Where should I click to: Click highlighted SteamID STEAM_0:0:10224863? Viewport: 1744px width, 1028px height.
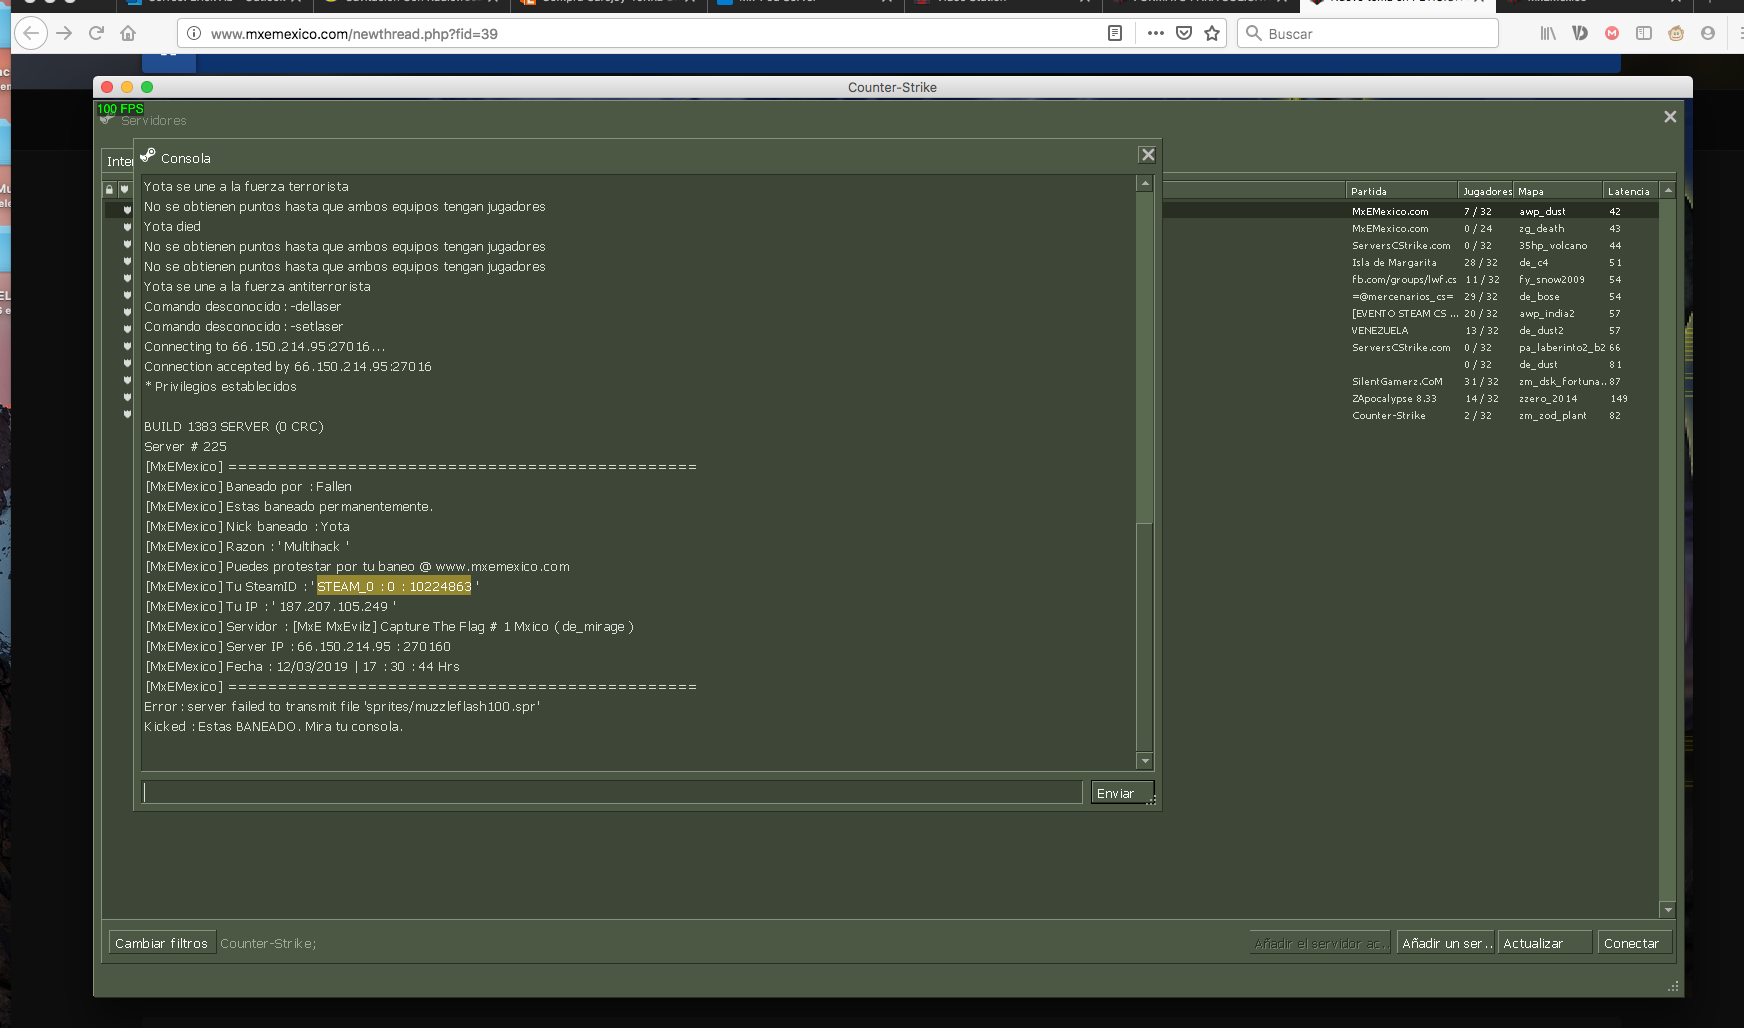point(394,586)
